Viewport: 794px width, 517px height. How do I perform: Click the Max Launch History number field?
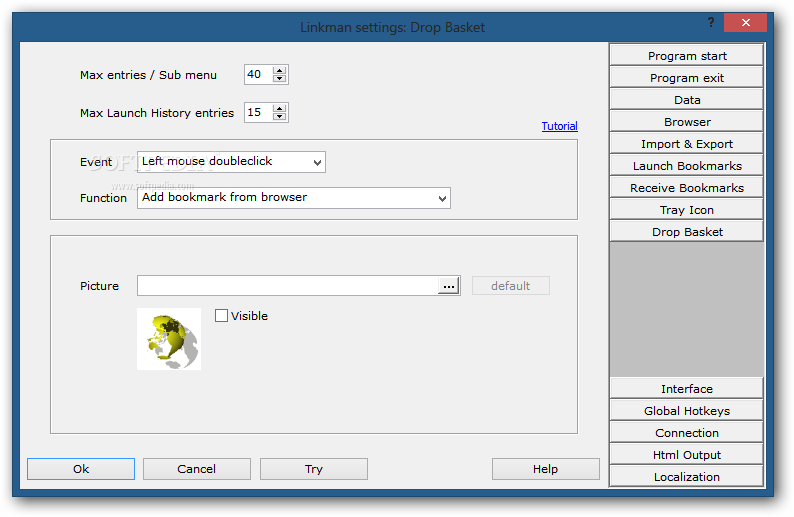tap(259, 112)
